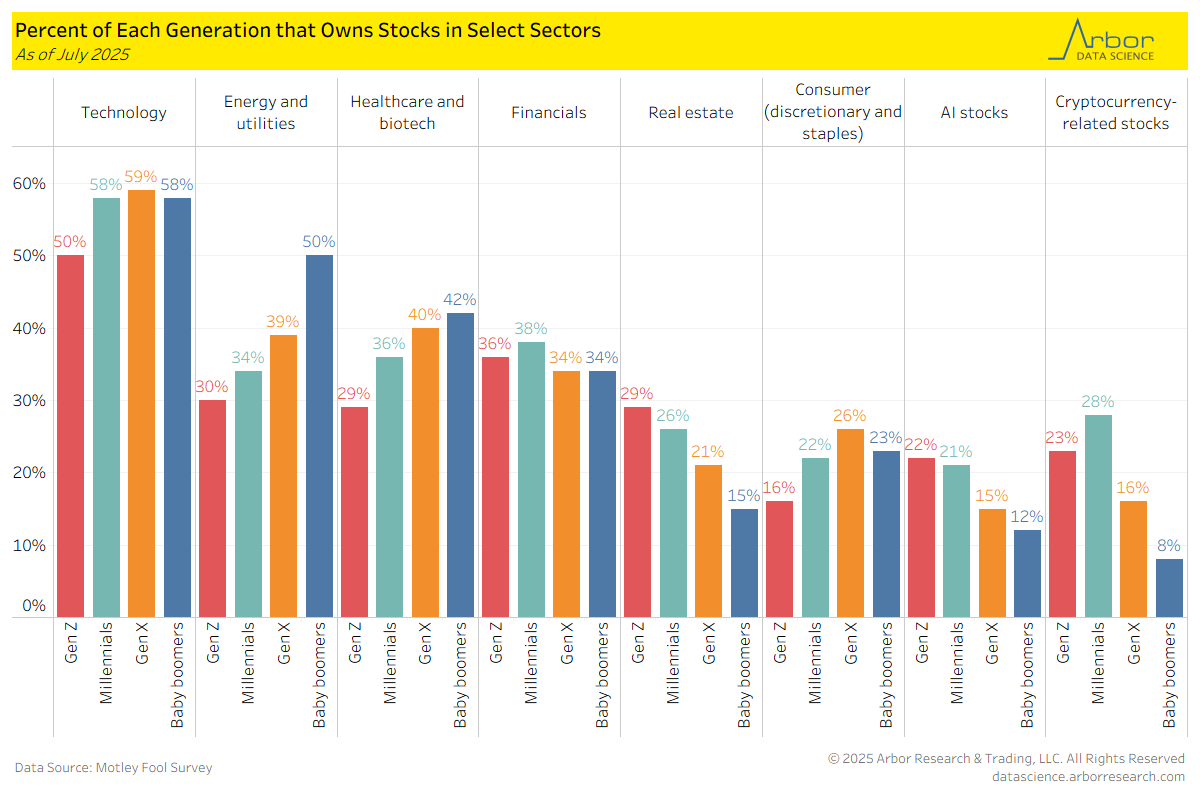The height and width of the screenshot is (800, 1200).
Task: Click the Gen Z 22% AI stocks bar
Action: [921, 537]
